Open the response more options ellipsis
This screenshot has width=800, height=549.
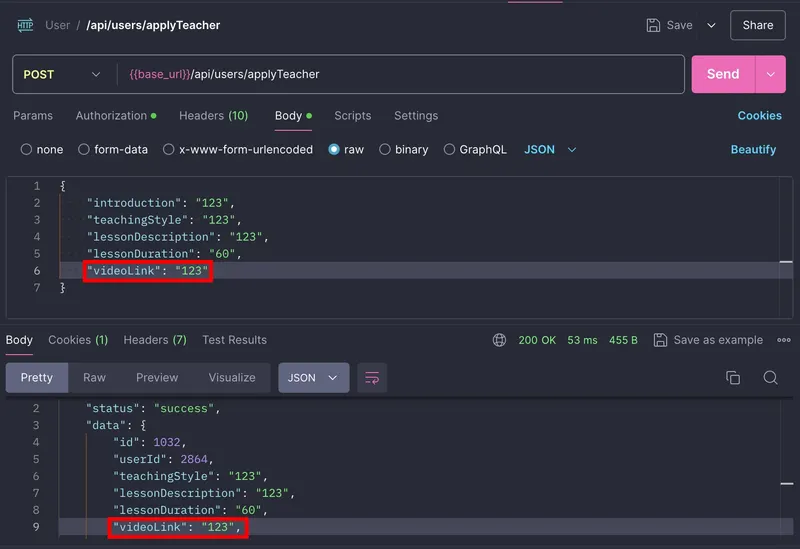(783, 340)
